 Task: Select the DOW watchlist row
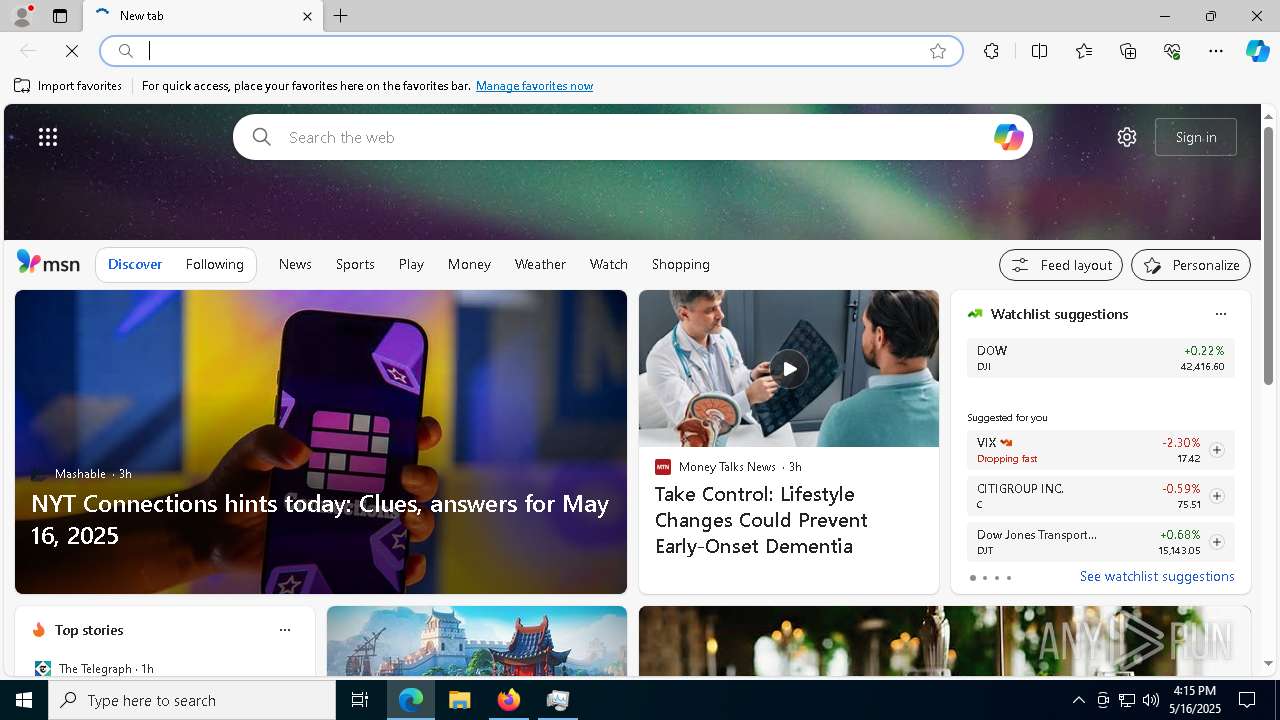point(1100,358)
